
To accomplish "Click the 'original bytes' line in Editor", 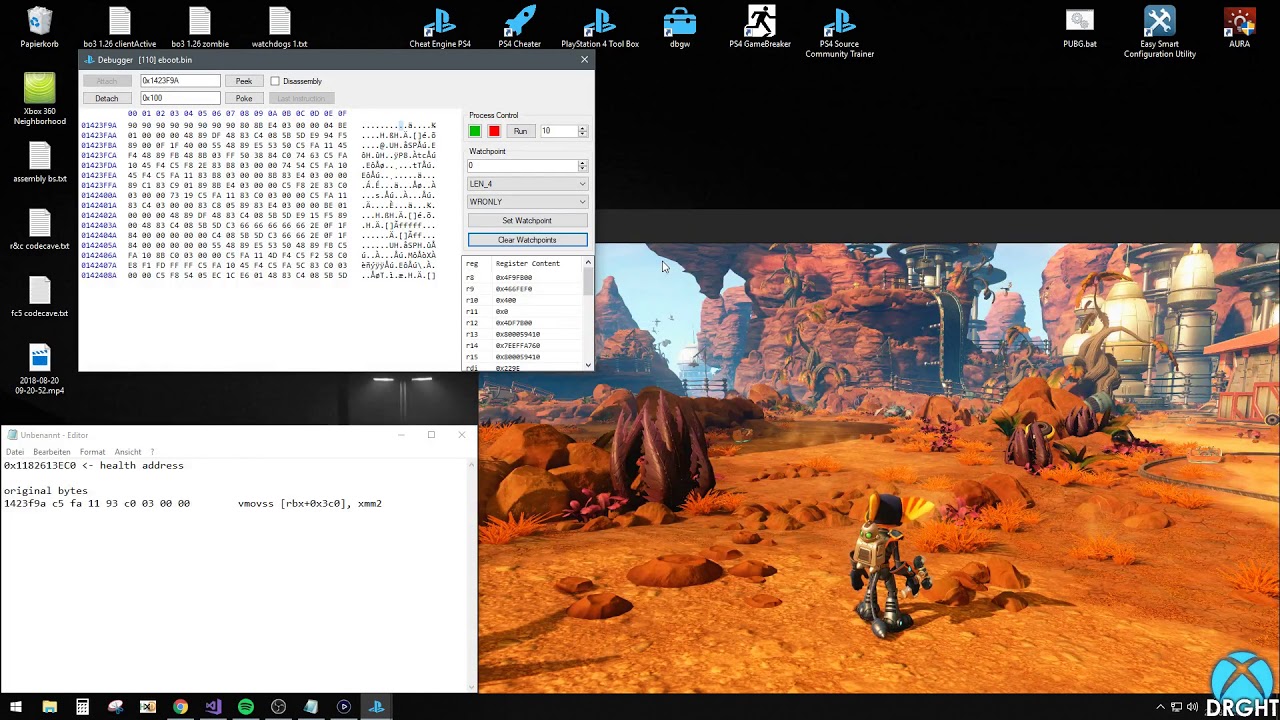I will coord(46,491).
